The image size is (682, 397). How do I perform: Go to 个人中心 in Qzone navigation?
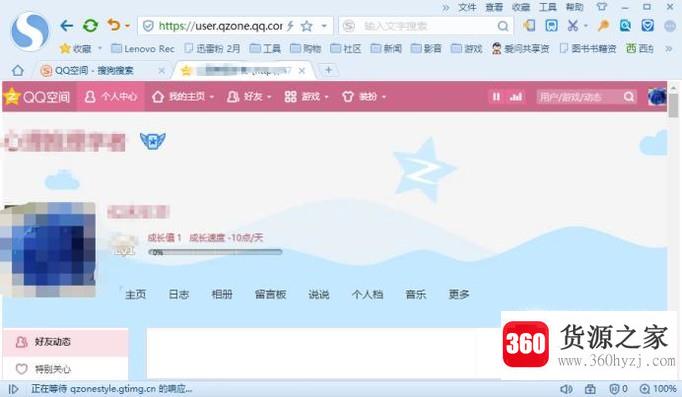tap(110, 97)
